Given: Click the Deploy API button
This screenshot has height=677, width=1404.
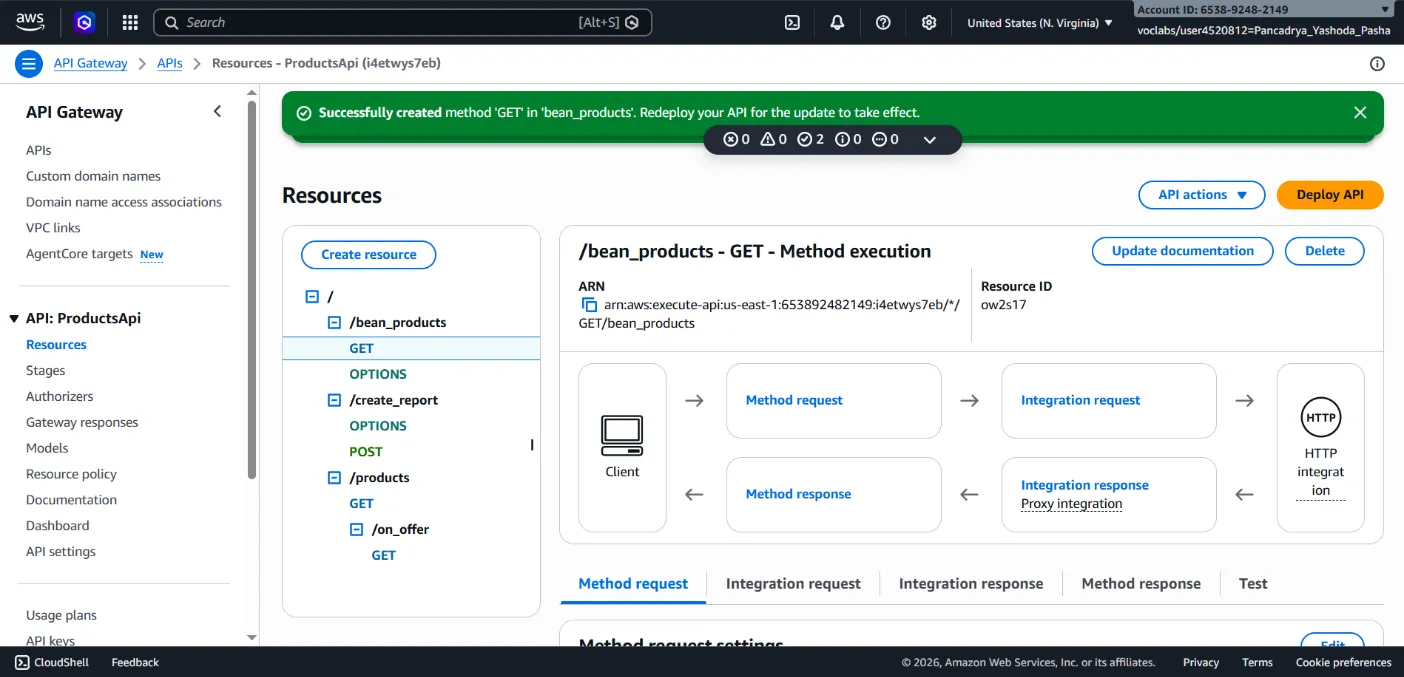Looking at the screenshot, I should coord(1330,195).
